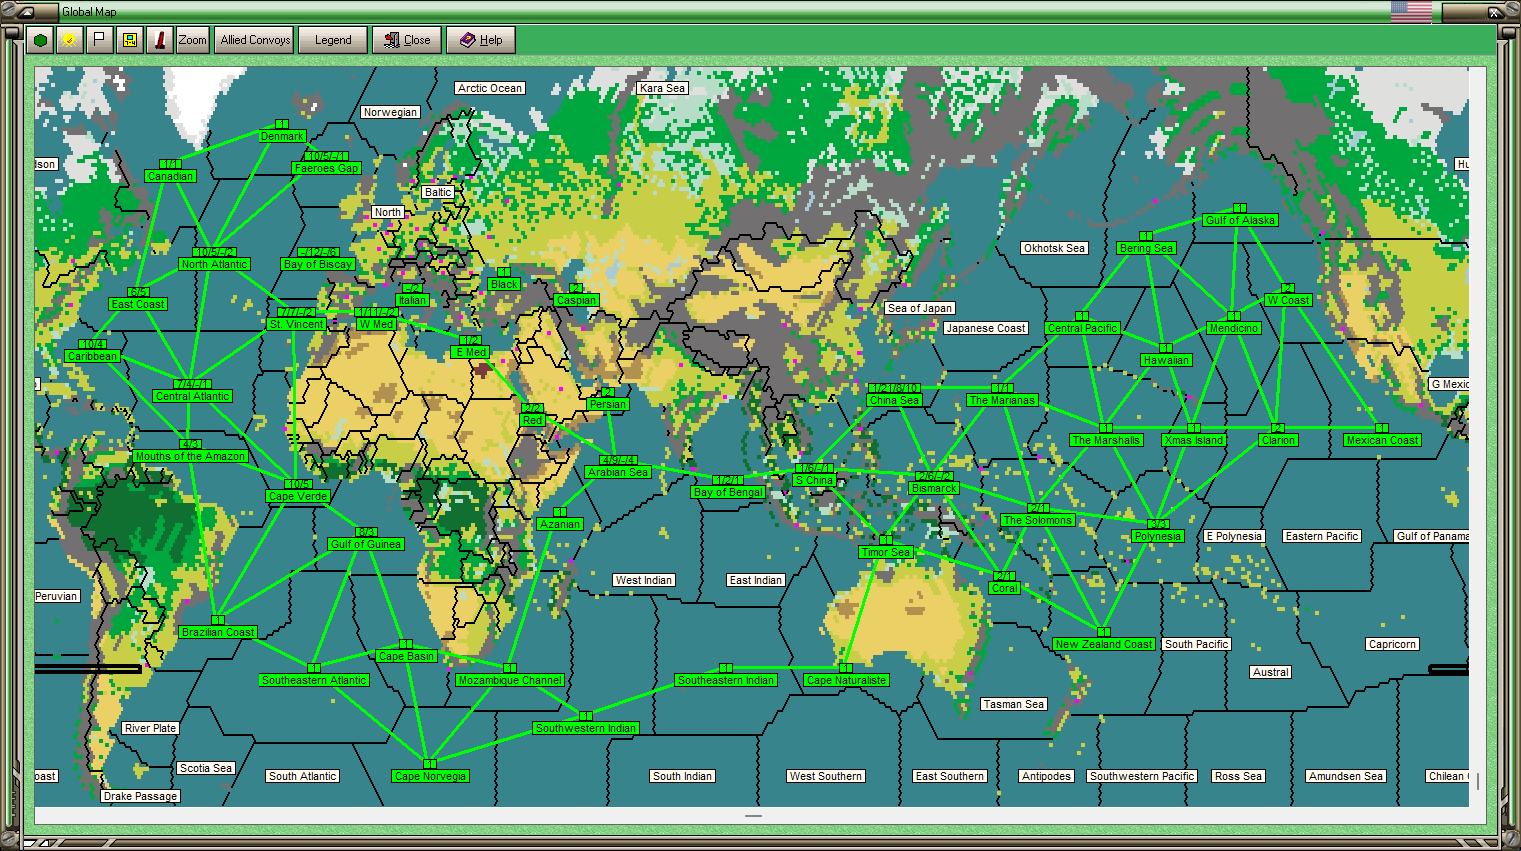The width and height of the screenshot is (1521, 851).
Task: Click the "The Marshalls" zone label
Action: click(x=1106, y=440)
